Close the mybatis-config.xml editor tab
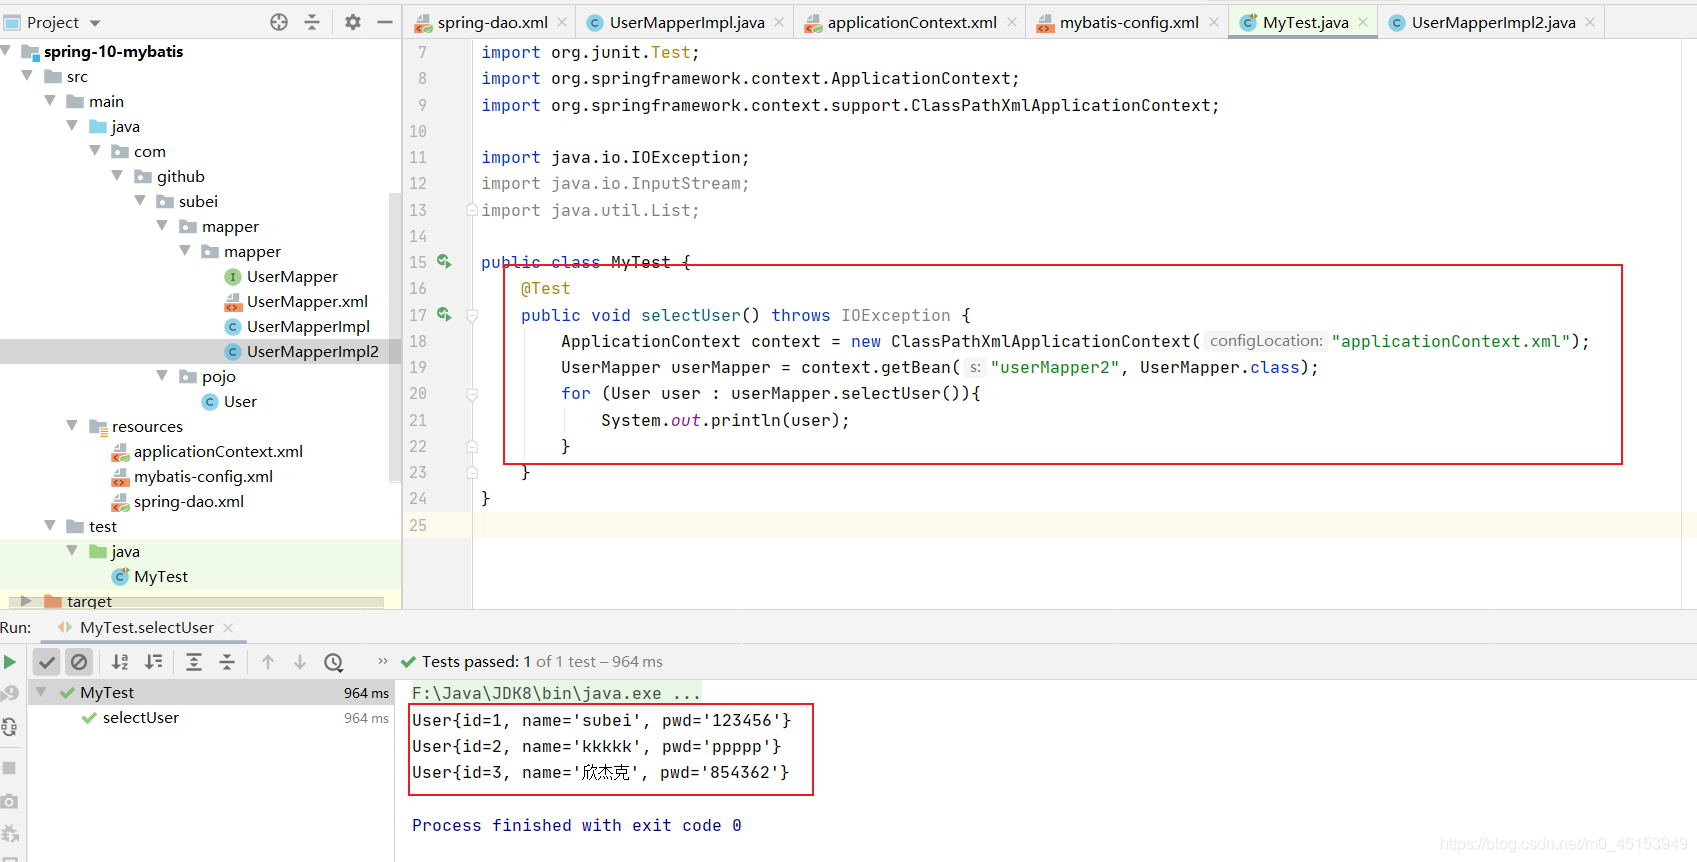The image size is (1697, 862). tap(1214, 22)
